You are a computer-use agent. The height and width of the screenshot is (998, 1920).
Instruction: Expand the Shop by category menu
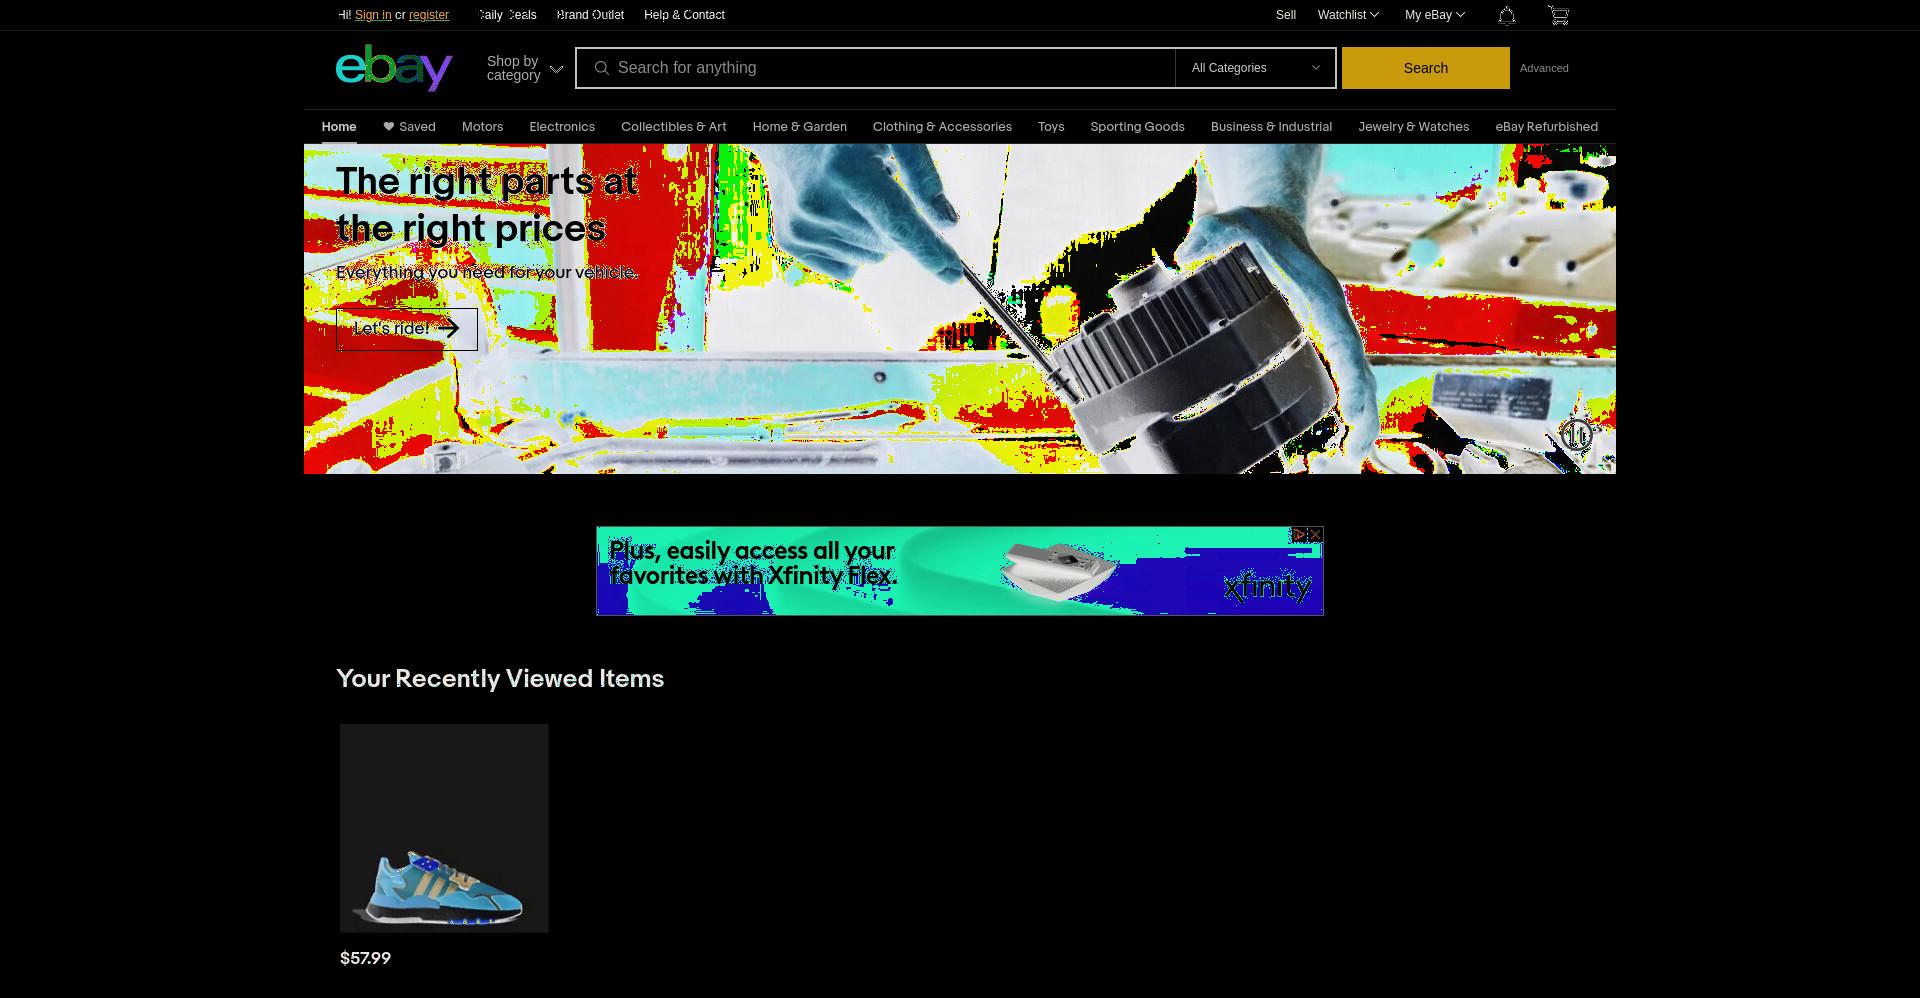525,68
